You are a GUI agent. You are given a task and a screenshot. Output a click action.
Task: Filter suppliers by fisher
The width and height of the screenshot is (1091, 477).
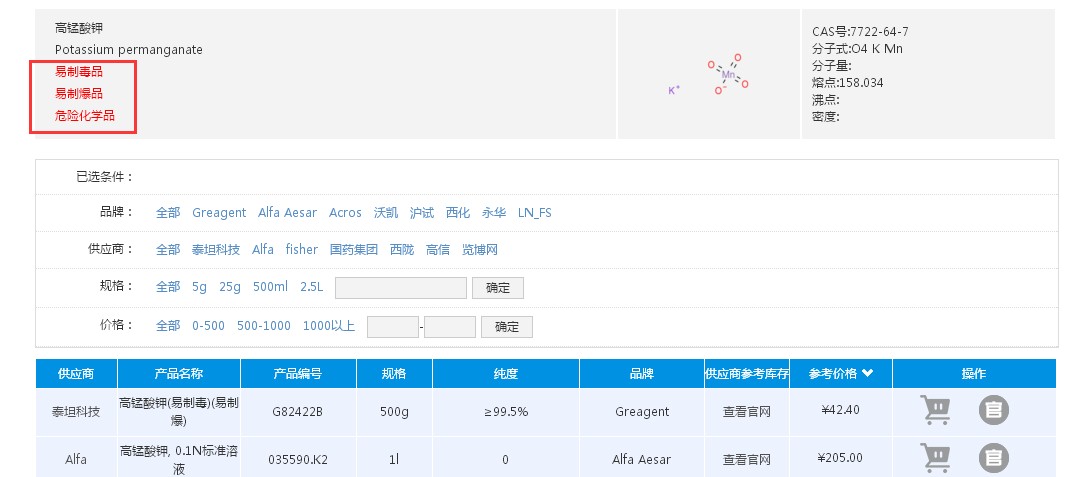301,250
